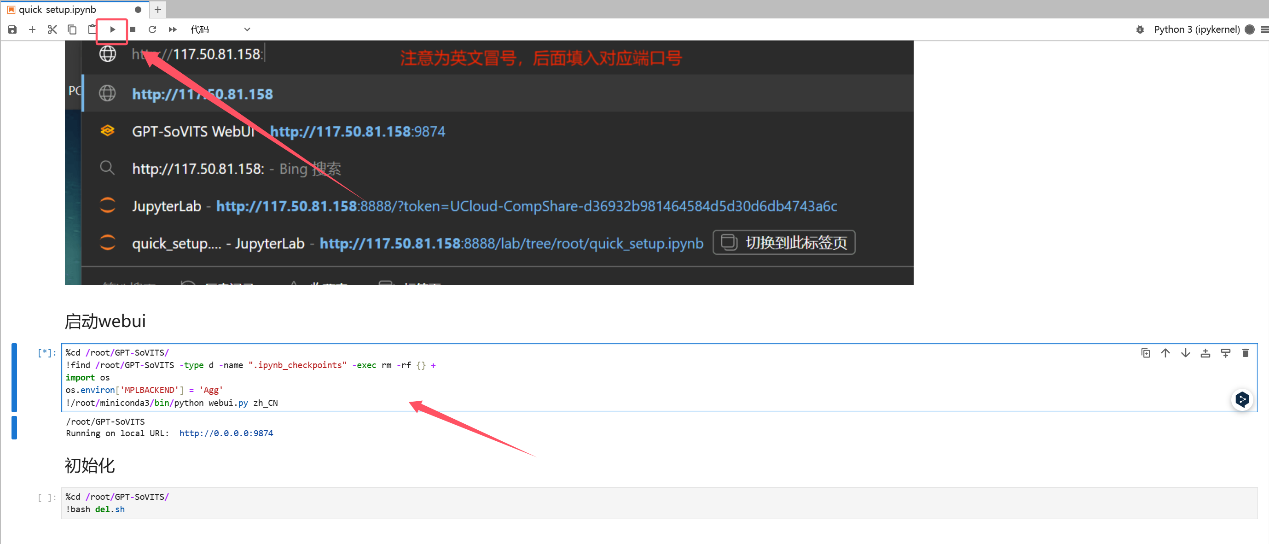The height and width of the screenshot is (544, 1269).
Task: Open the floating dark hexagon assistant icon
Action: tap(1242, 399)
